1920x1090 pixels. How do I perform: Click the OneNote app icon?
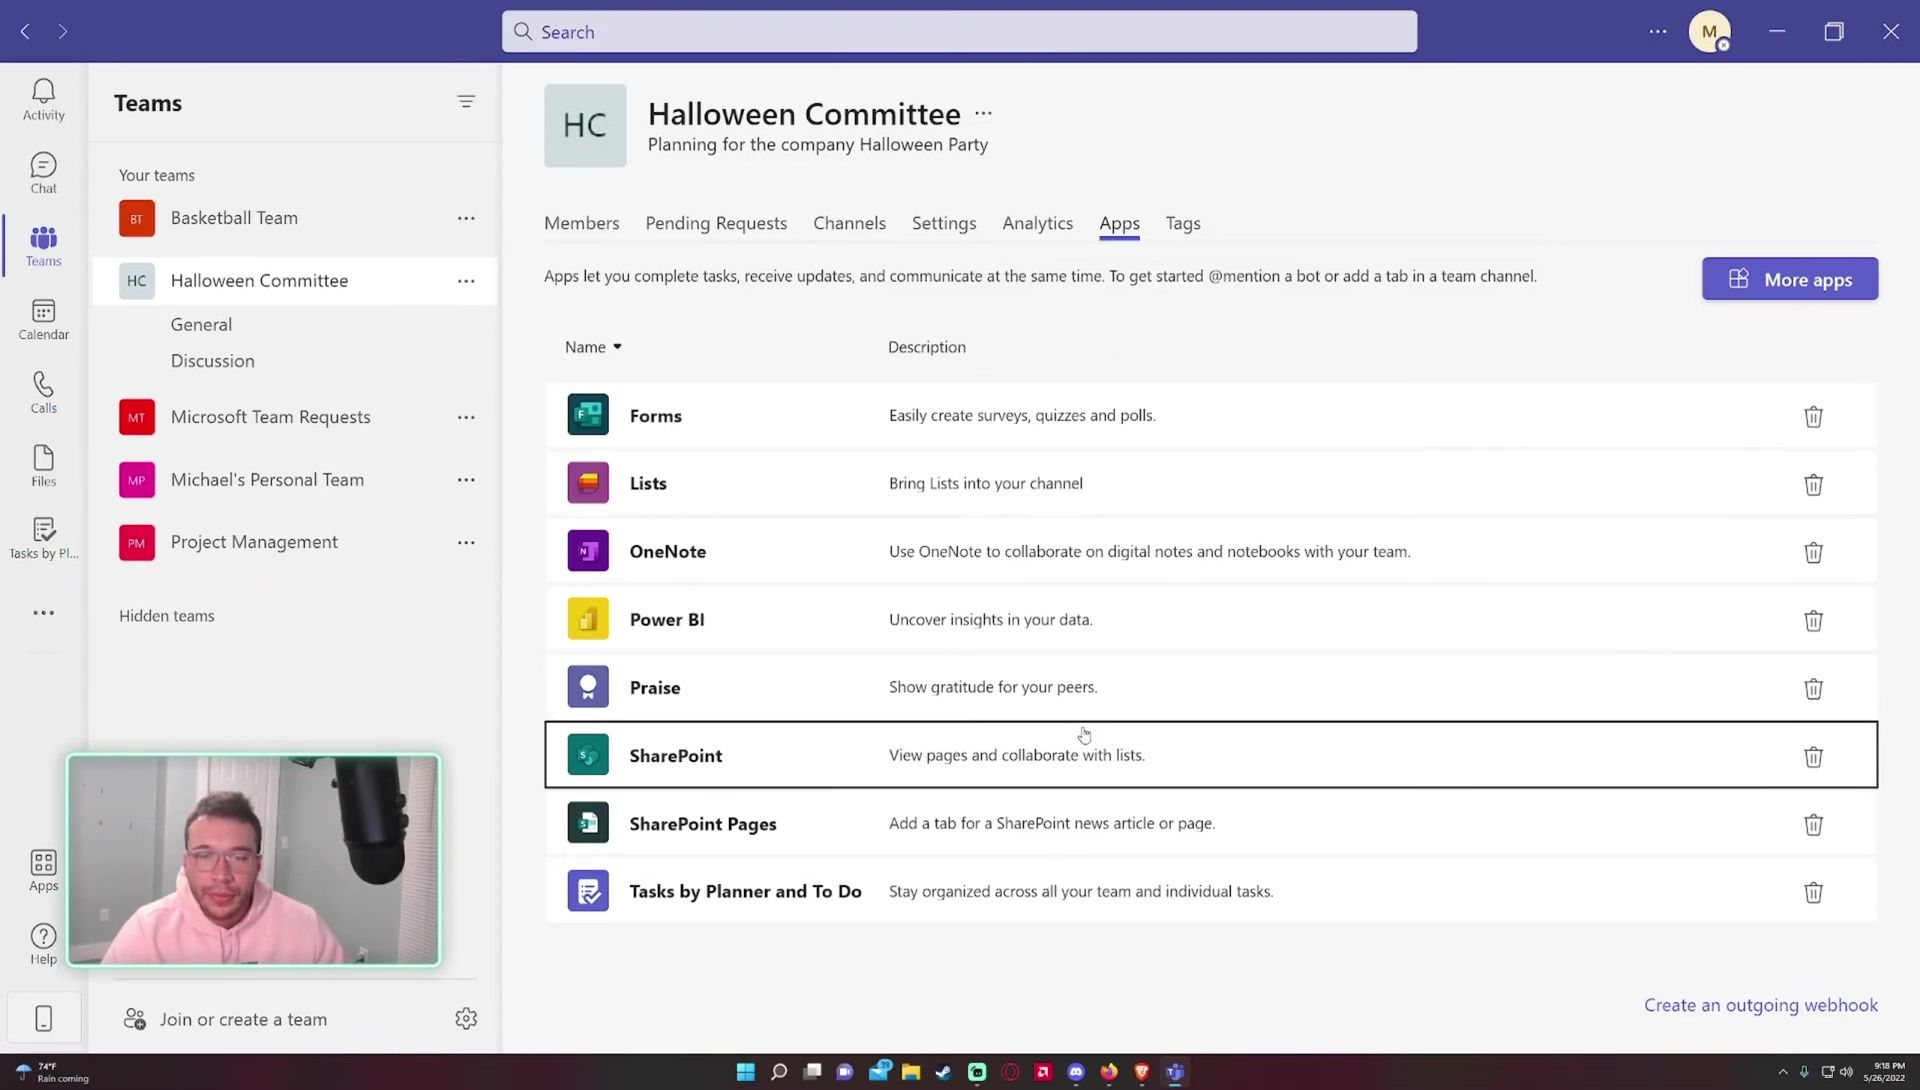point(588,551)
